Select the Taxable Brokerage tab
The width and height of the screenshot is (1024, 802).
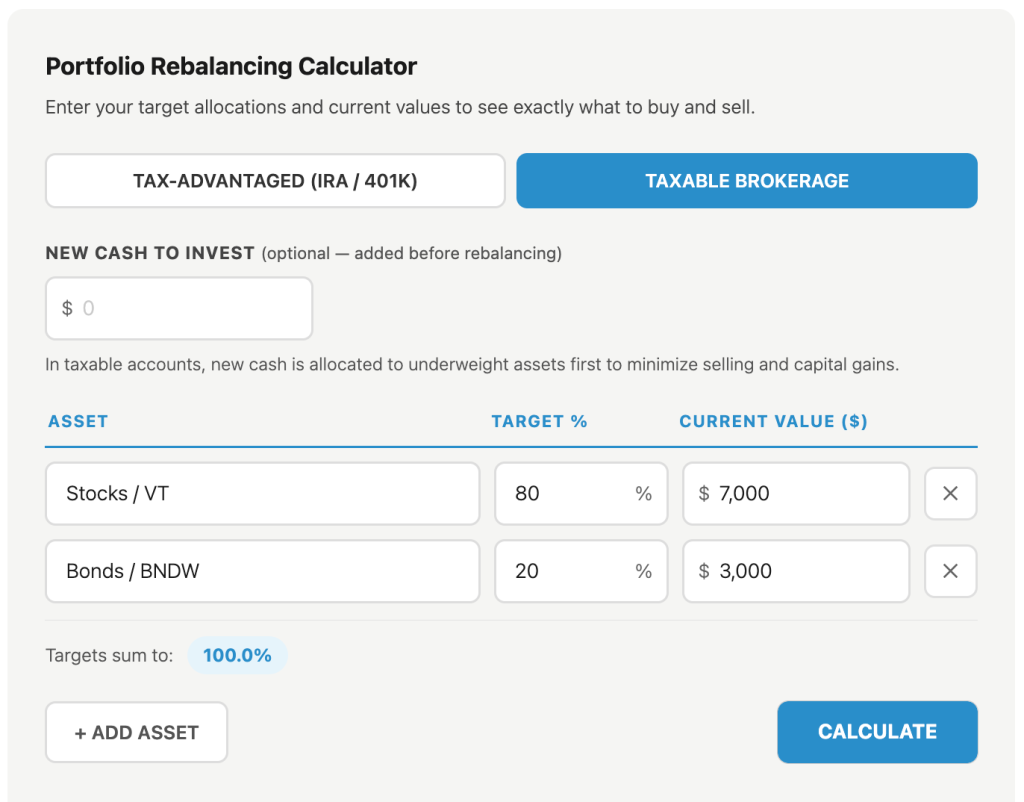746,180
